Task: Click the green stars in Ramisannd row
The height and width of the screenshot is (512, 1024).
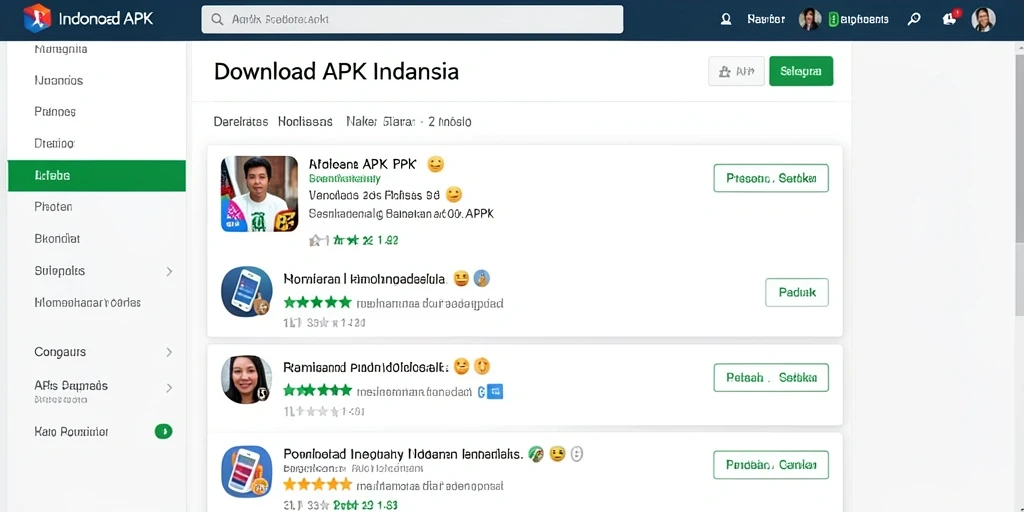Action: pyautogui.click(x=317, y=391)
